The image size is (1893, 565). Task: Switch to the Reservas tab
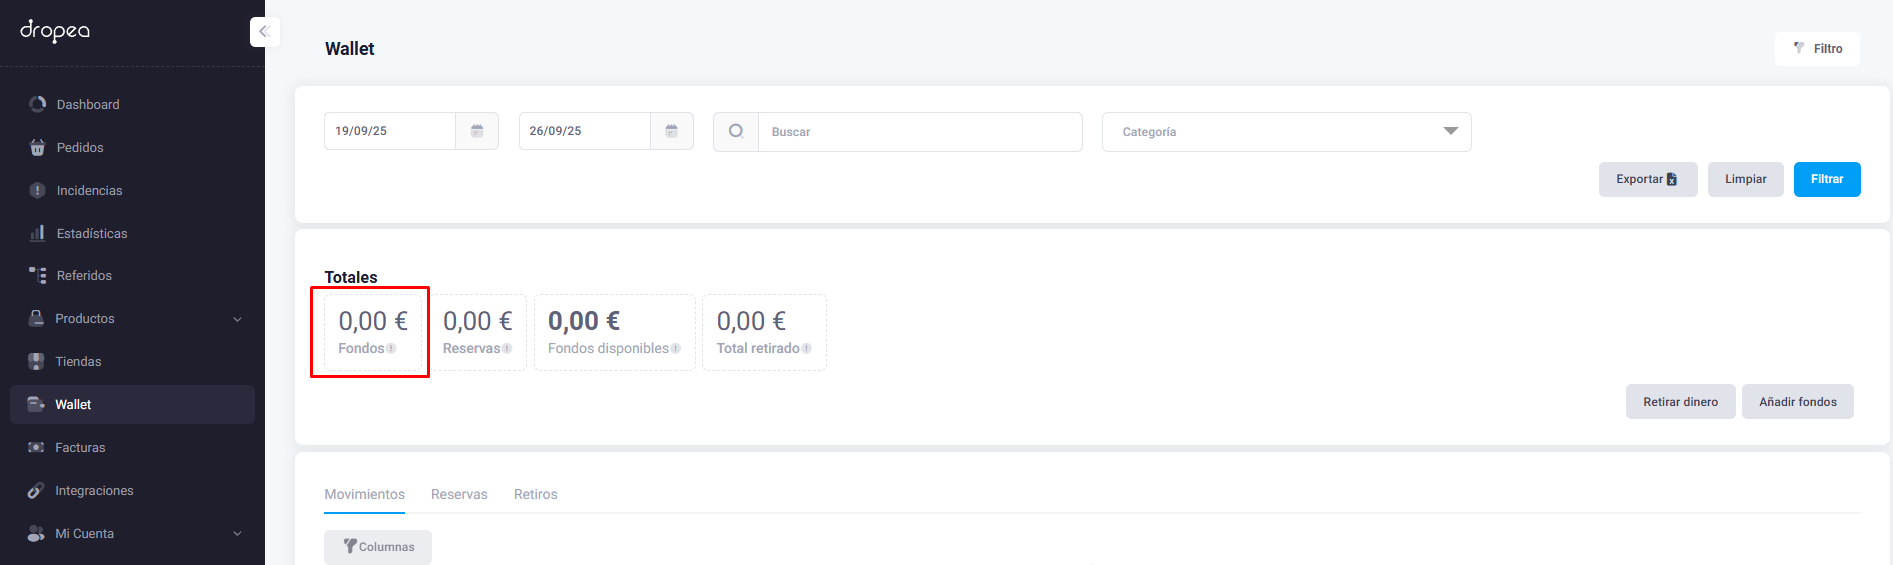coord(459,494)
